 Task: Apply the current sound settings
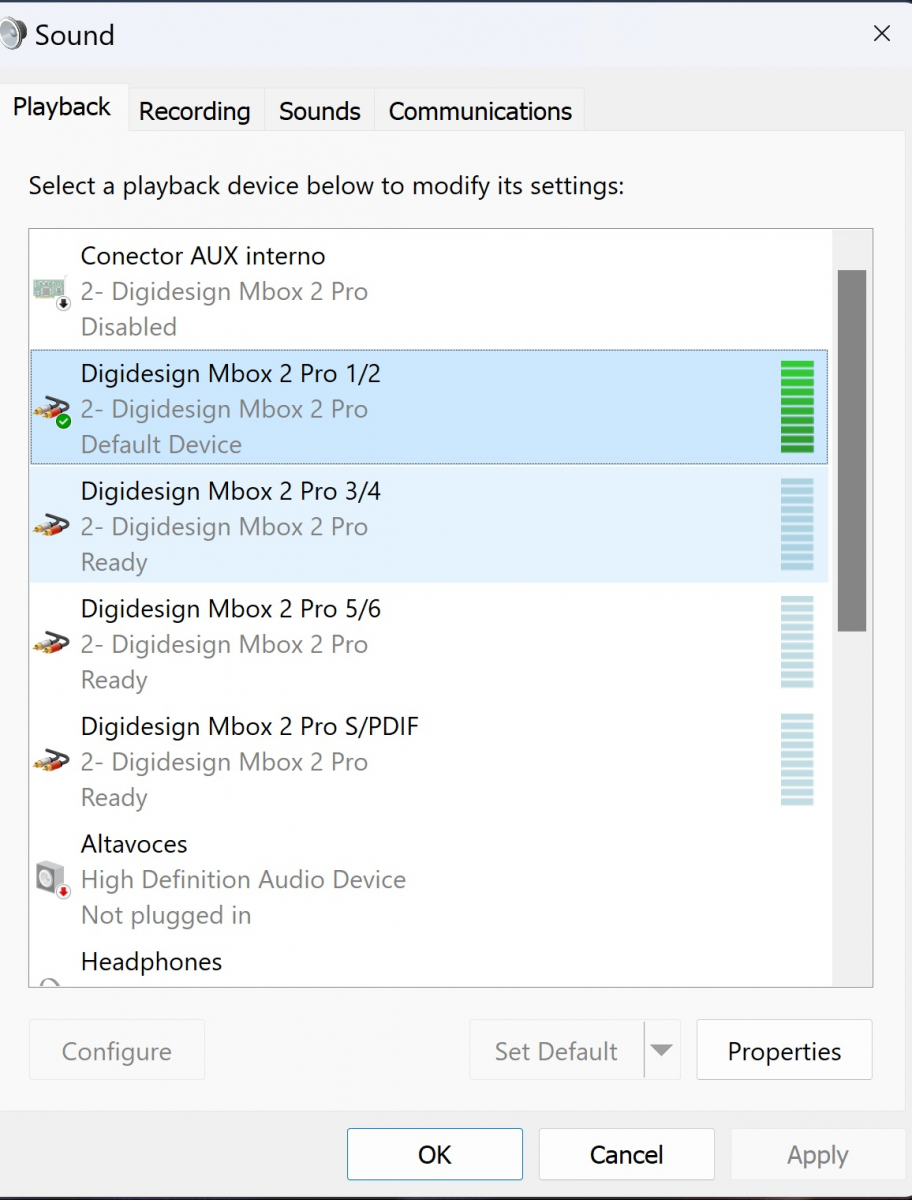[818, 1154]
